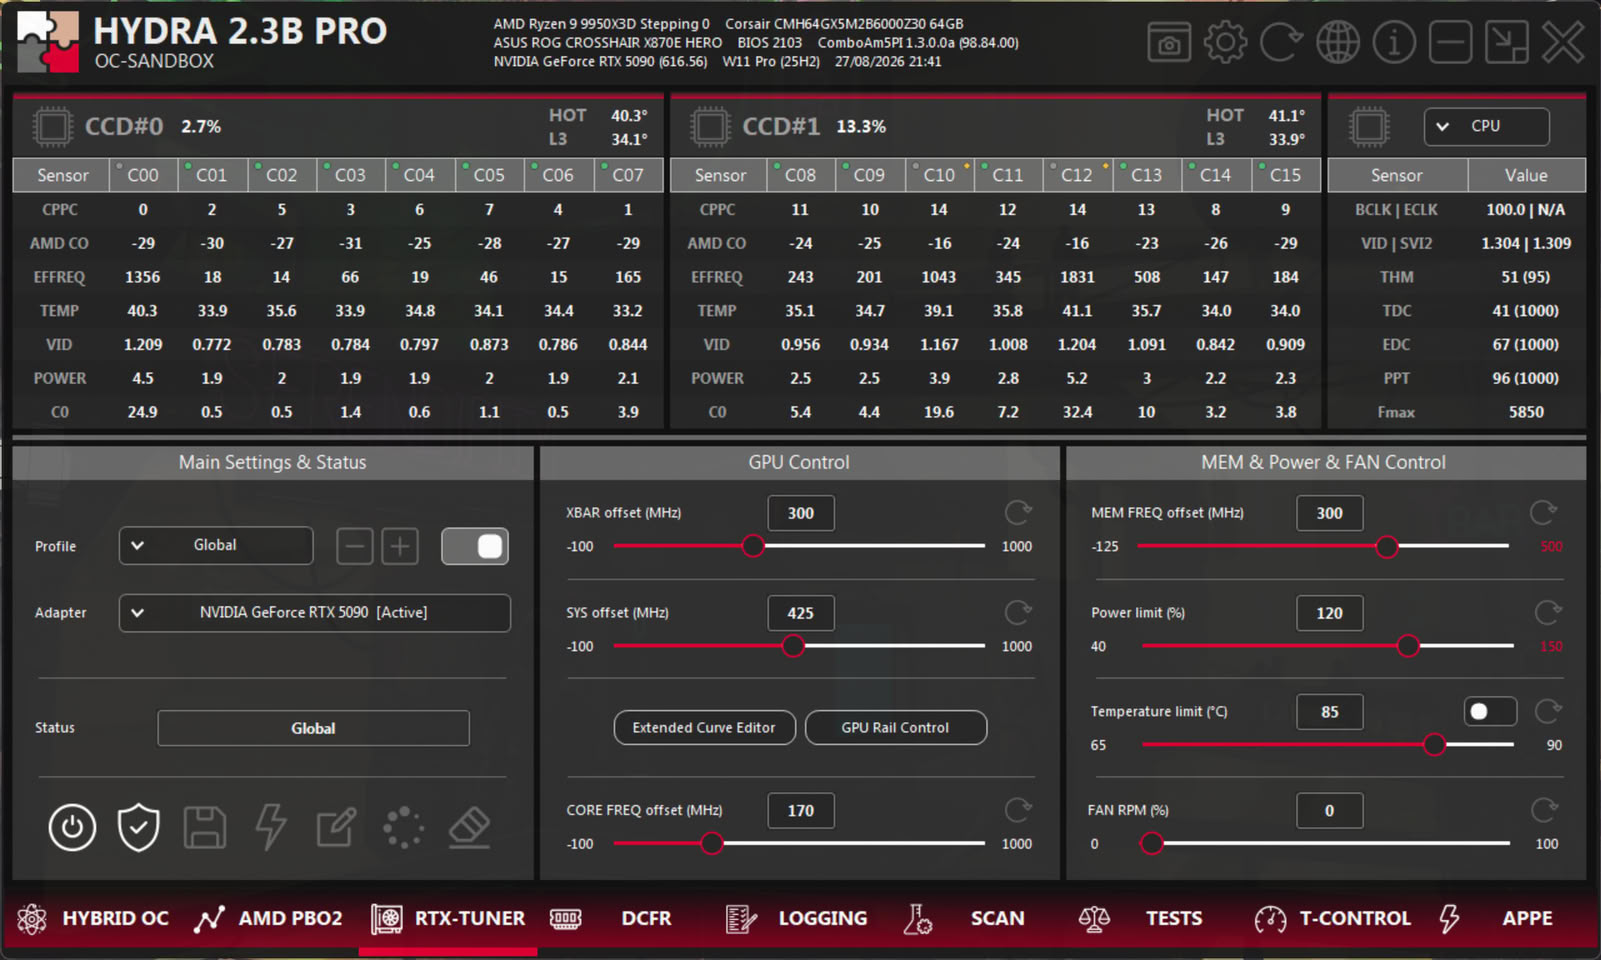Click the MEM FREQ offset slider handle
Image resolution: width=1601 pixels, height=960 pixels.
click(x=1387, y=546)
